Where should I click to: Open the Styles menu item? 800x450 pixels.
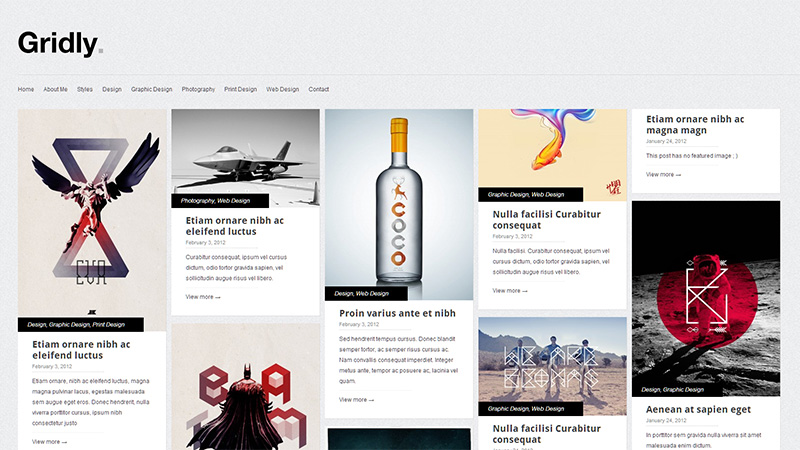point(85,89)
